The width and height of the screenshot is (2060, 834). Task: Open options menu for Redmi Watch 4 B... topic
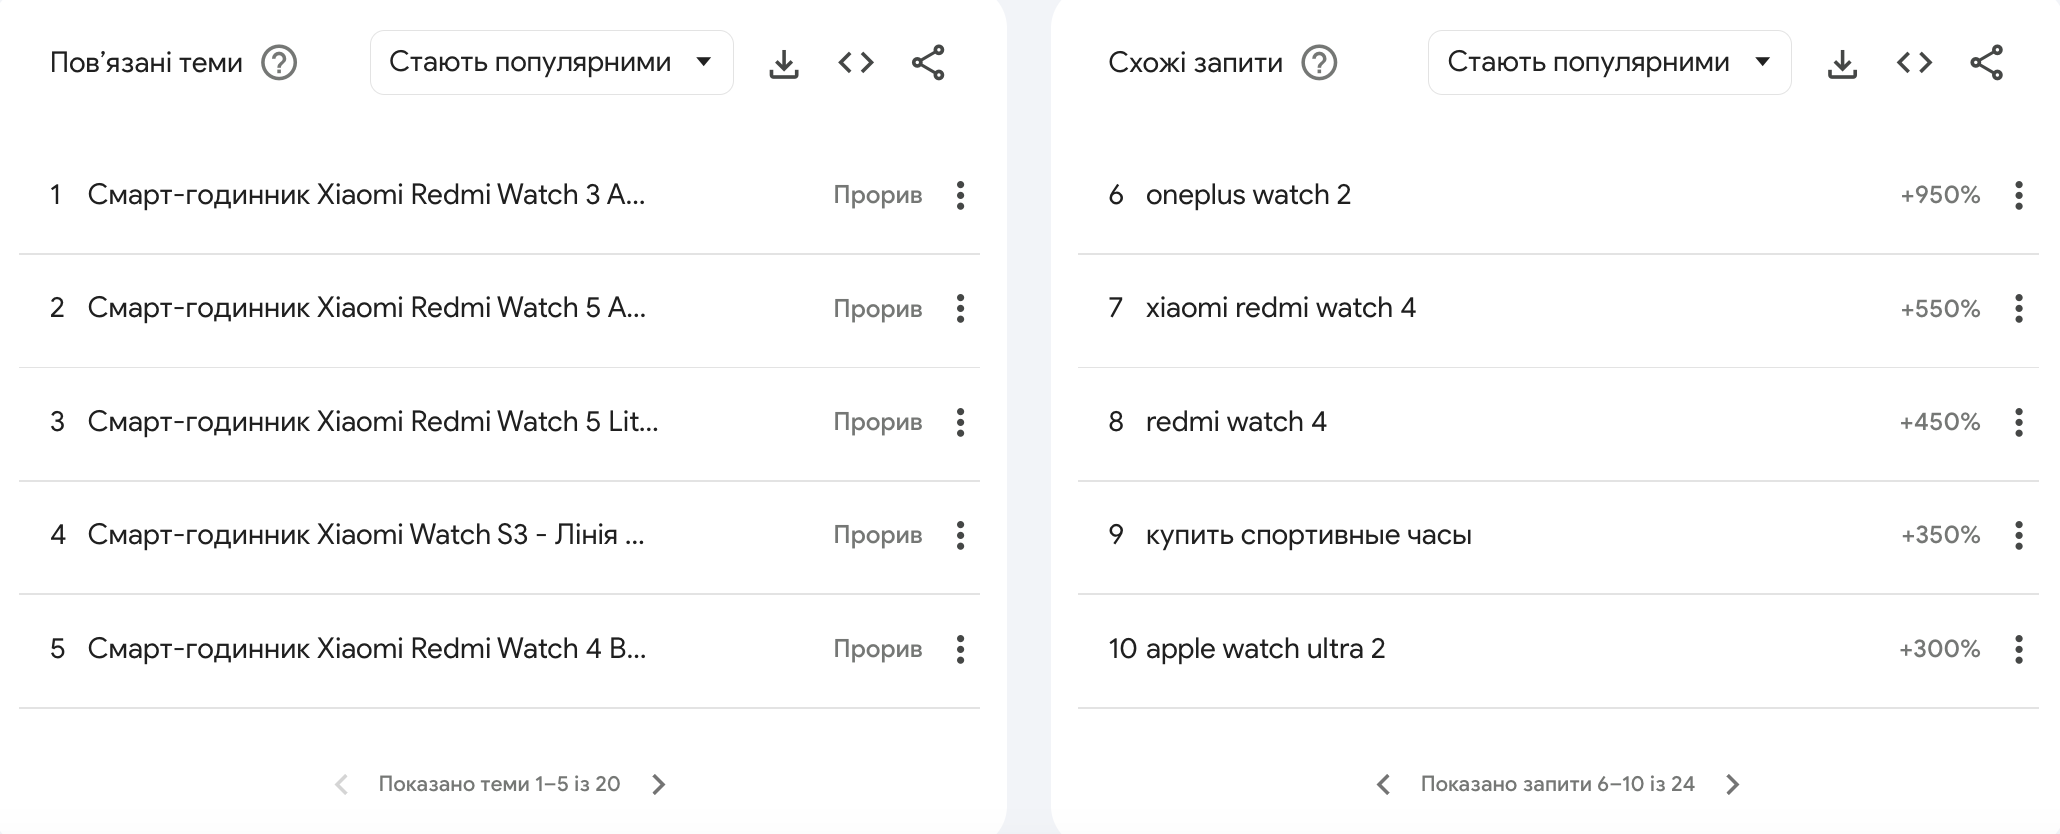tap(960, 649)
